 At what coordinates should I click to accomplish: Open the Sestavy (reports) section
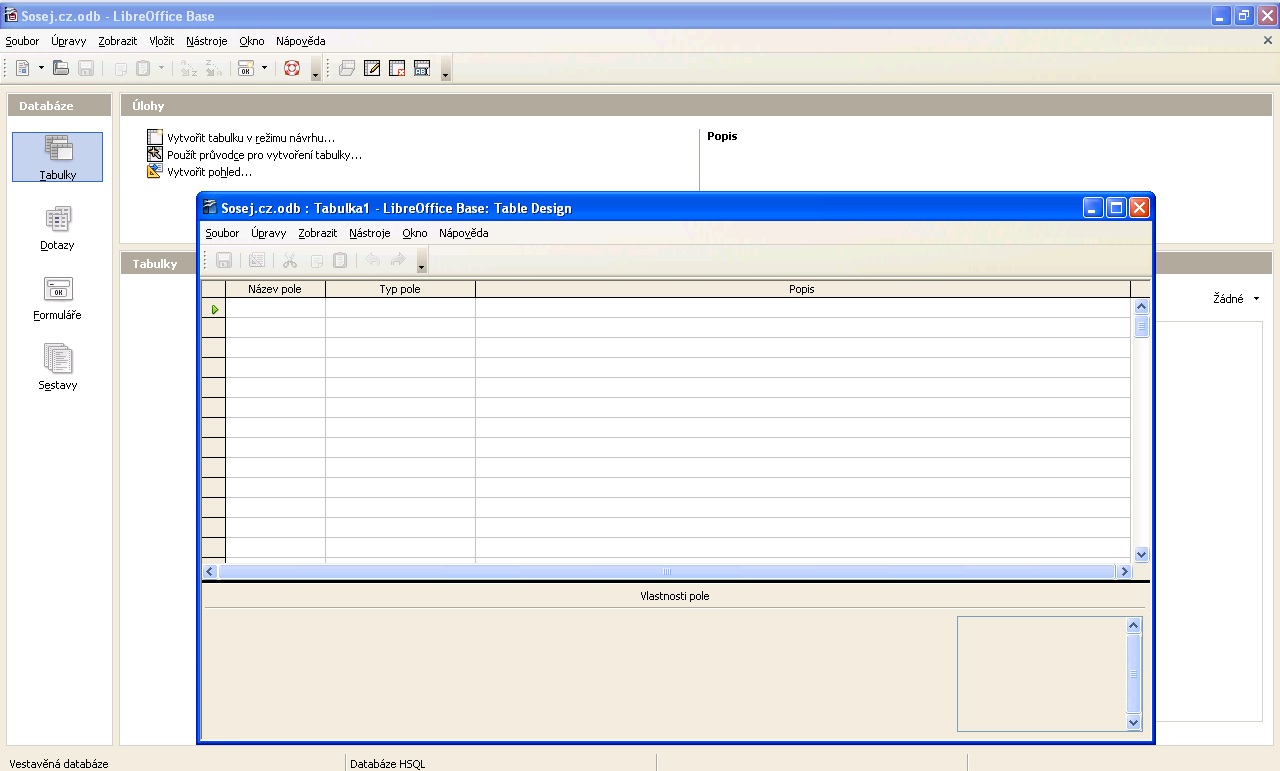point(57,367)
